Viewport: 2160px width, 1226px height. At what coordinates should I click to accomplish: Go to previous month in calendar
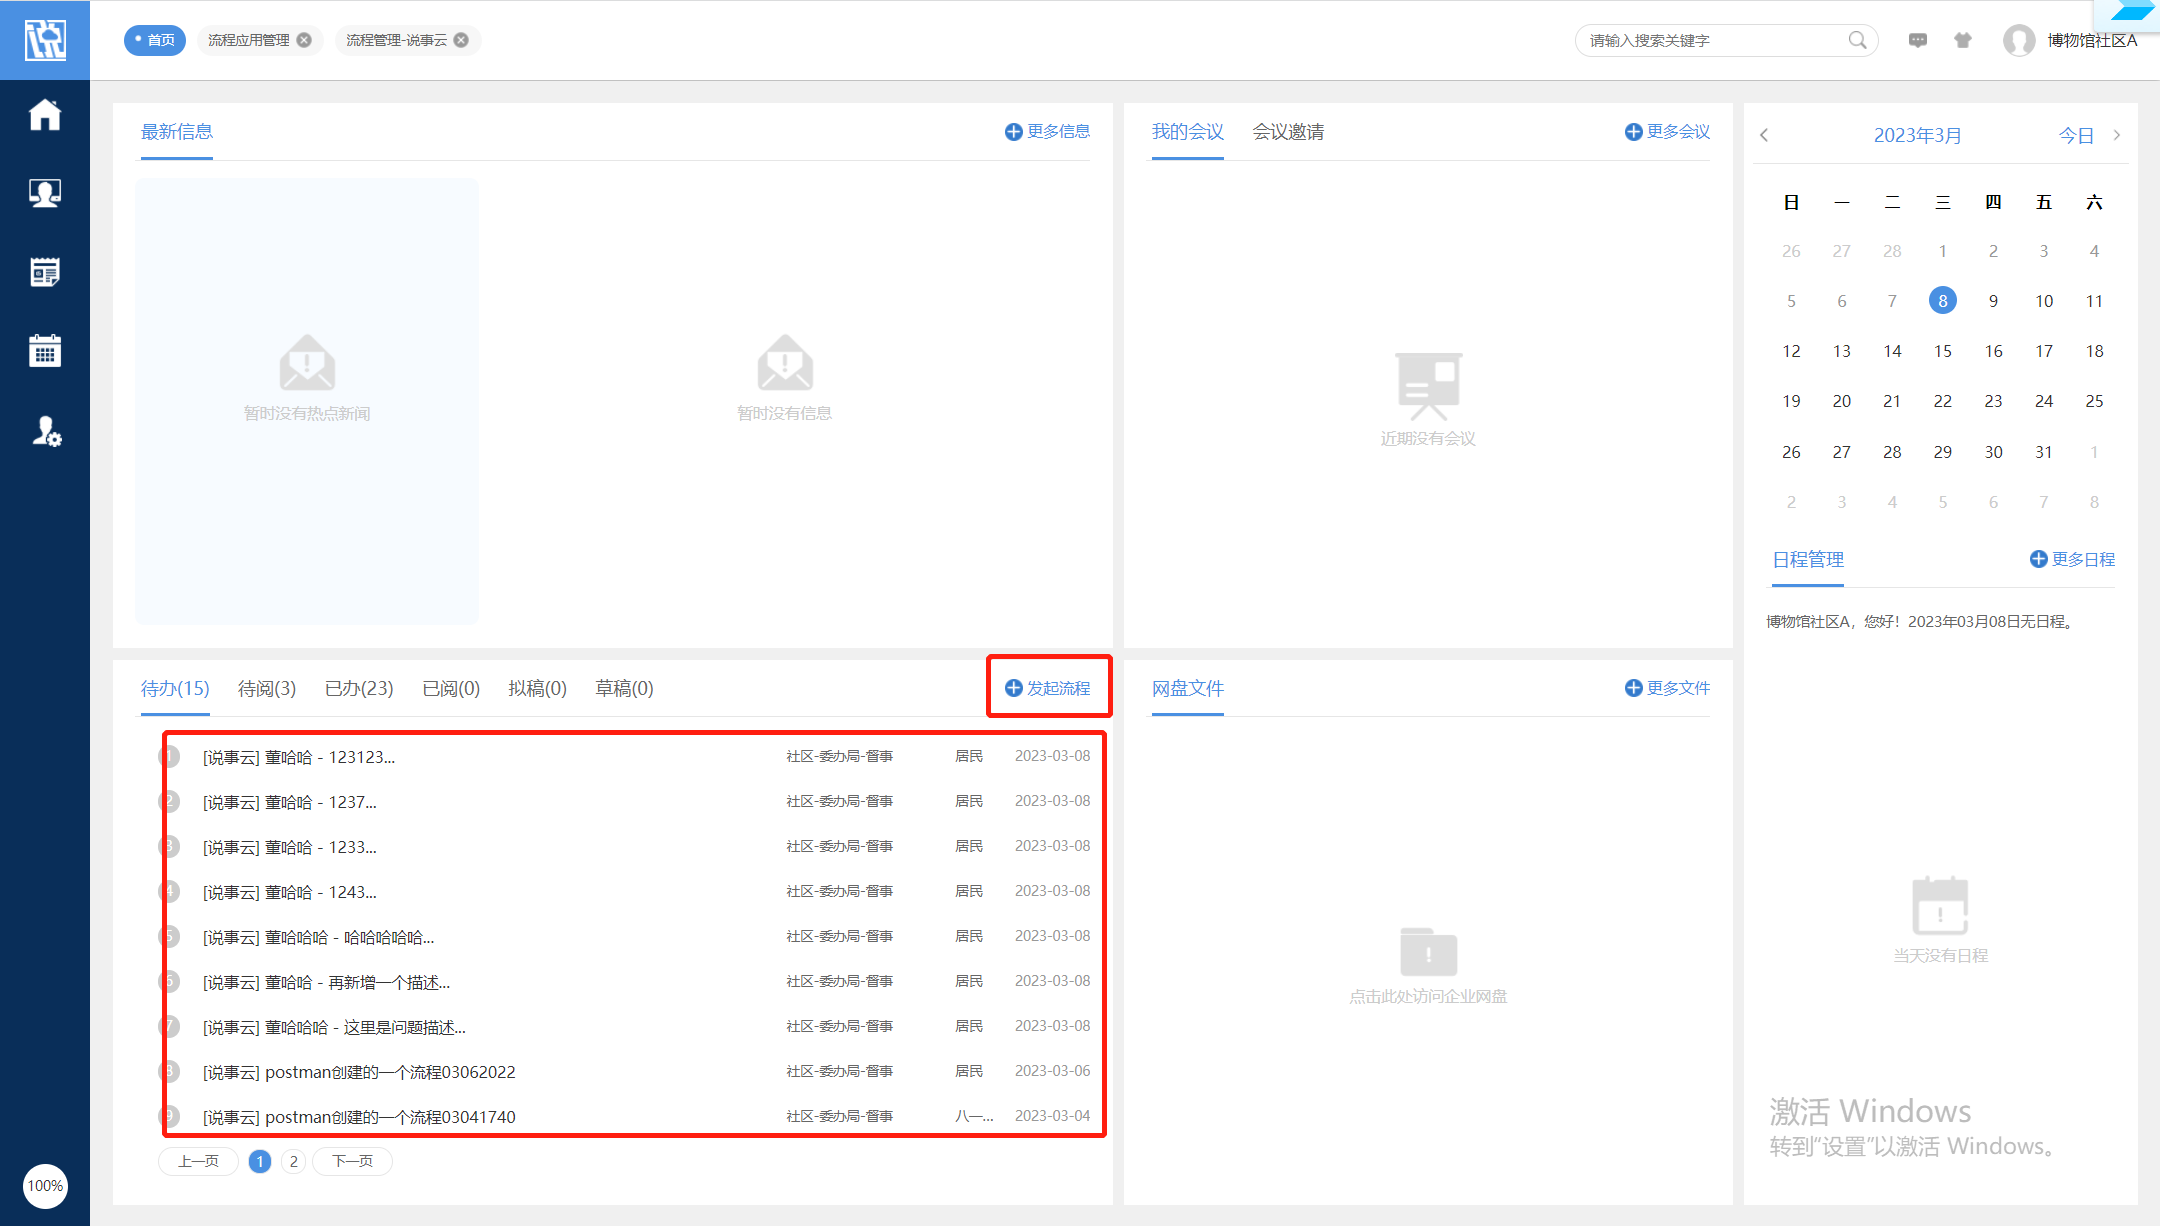pos(1765,135)
